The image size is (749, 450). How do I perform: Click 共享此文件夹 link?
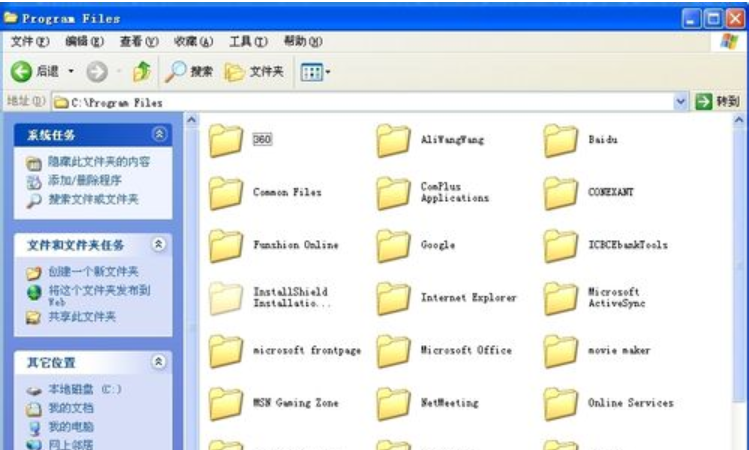(82, 317)
